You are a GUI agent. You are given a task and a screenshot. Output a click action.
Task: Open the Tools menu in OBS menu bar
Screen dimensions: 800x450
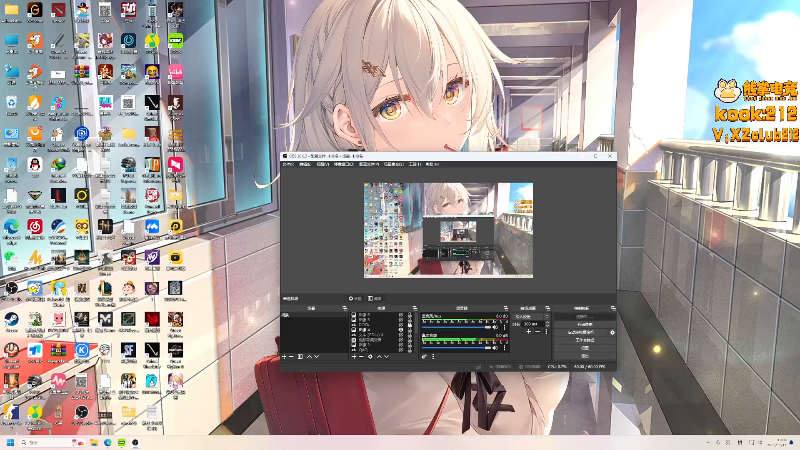pos(415,164)
